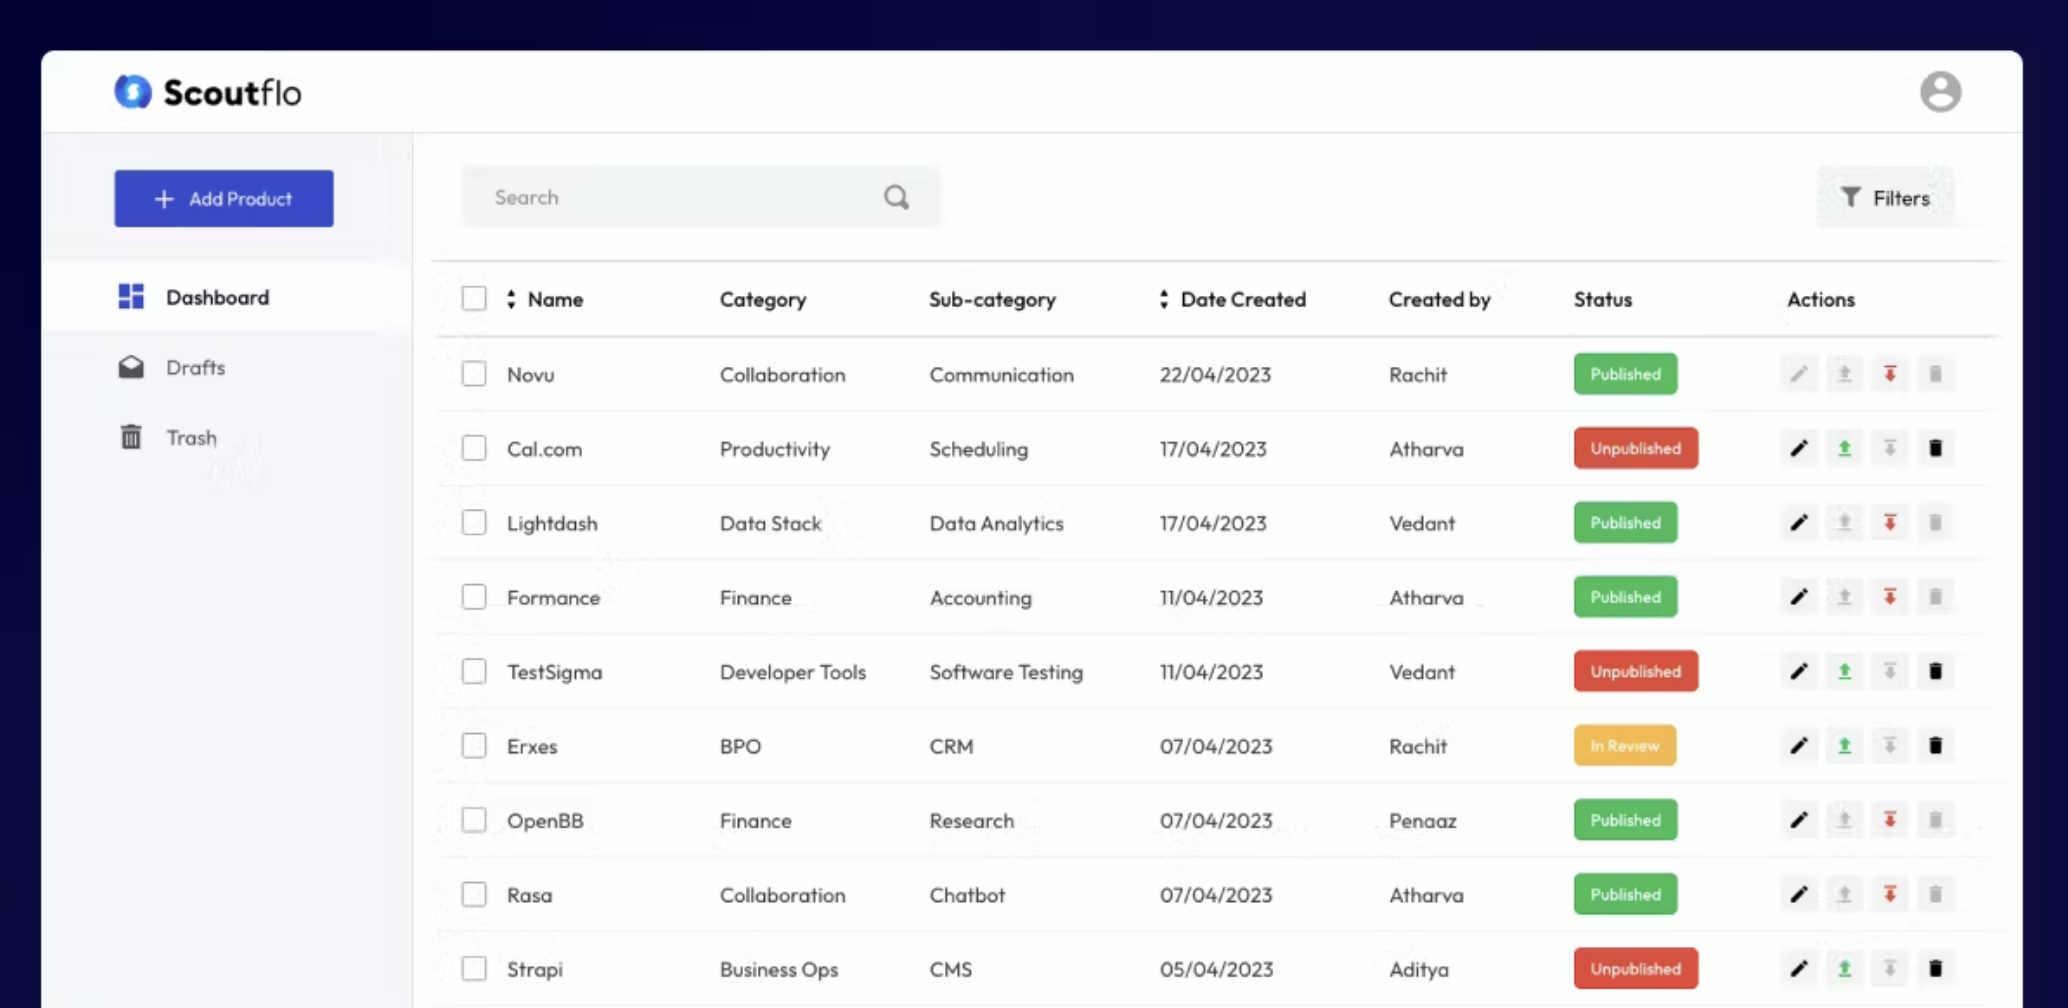Unpublish OpenBB with red arrow
The height and width of the screenshot is (1008, 2068).
1890,820
